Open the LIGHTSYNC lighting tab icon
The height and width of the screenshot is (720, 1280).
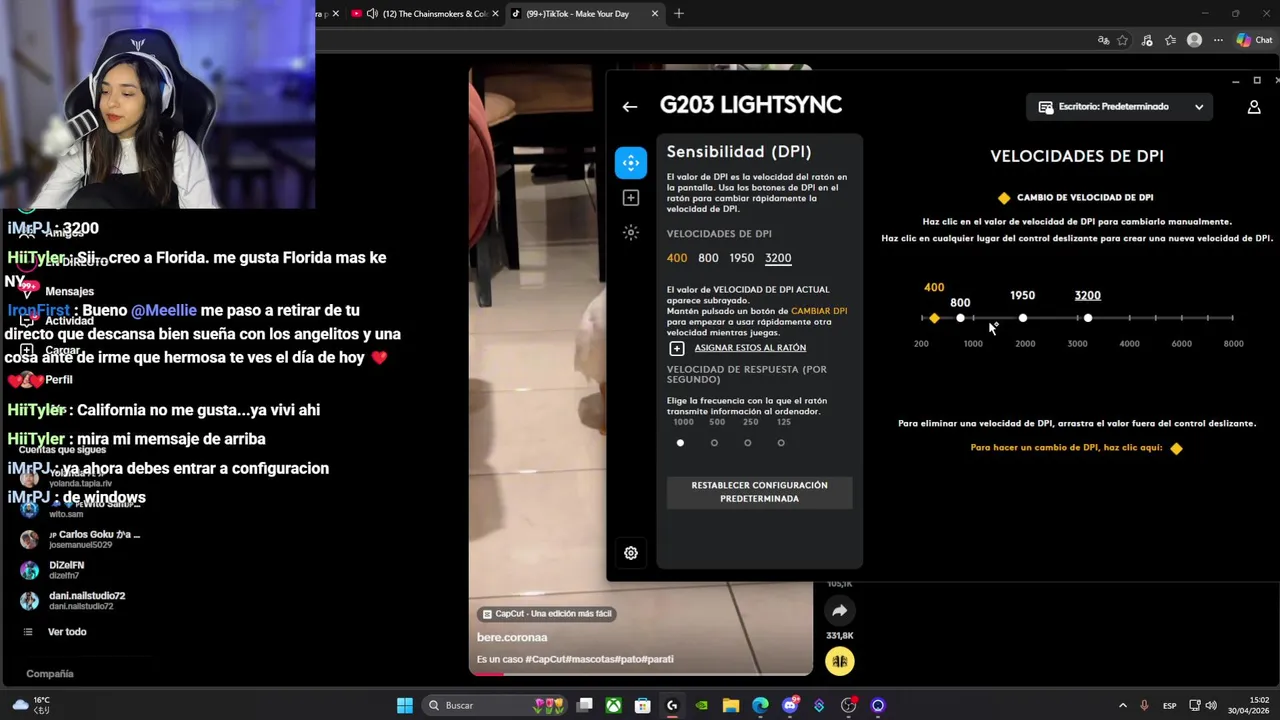coord(630,232)
